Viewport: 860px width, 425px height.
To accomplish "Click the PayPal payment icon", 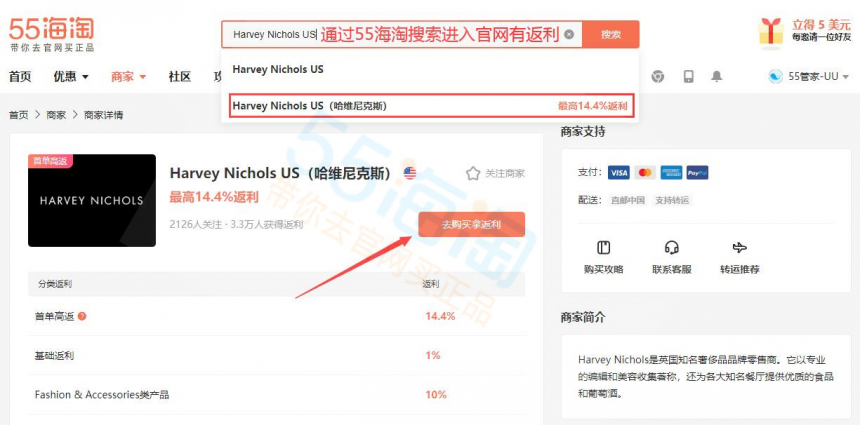I will pyautogui.click(x=697, y=173).
